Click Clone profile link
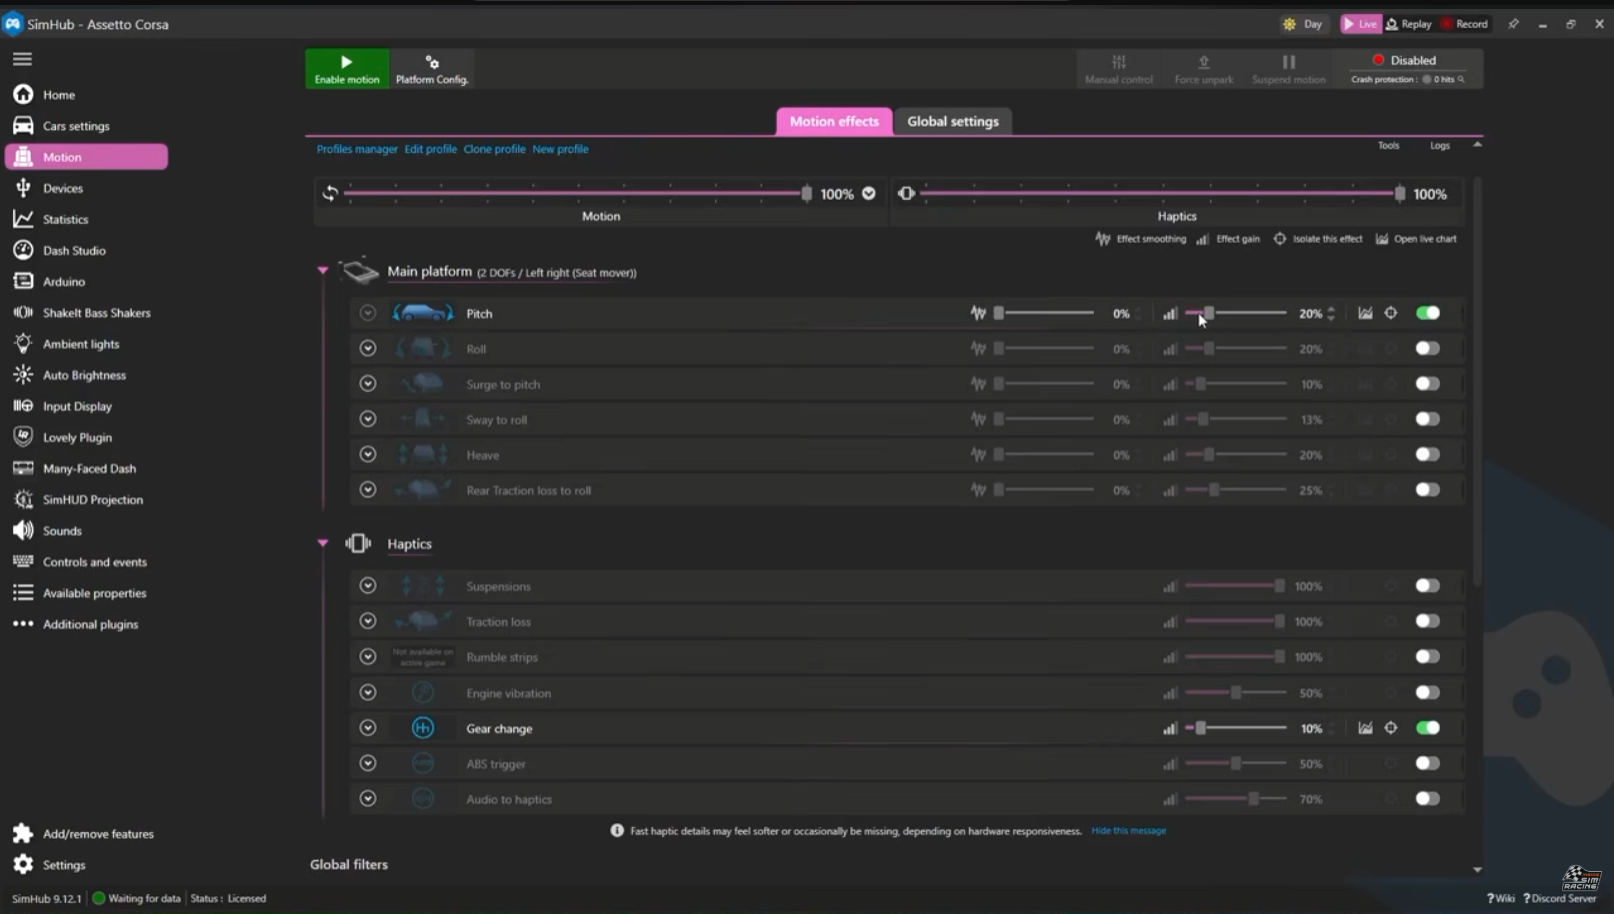 [x=494, y=149]
